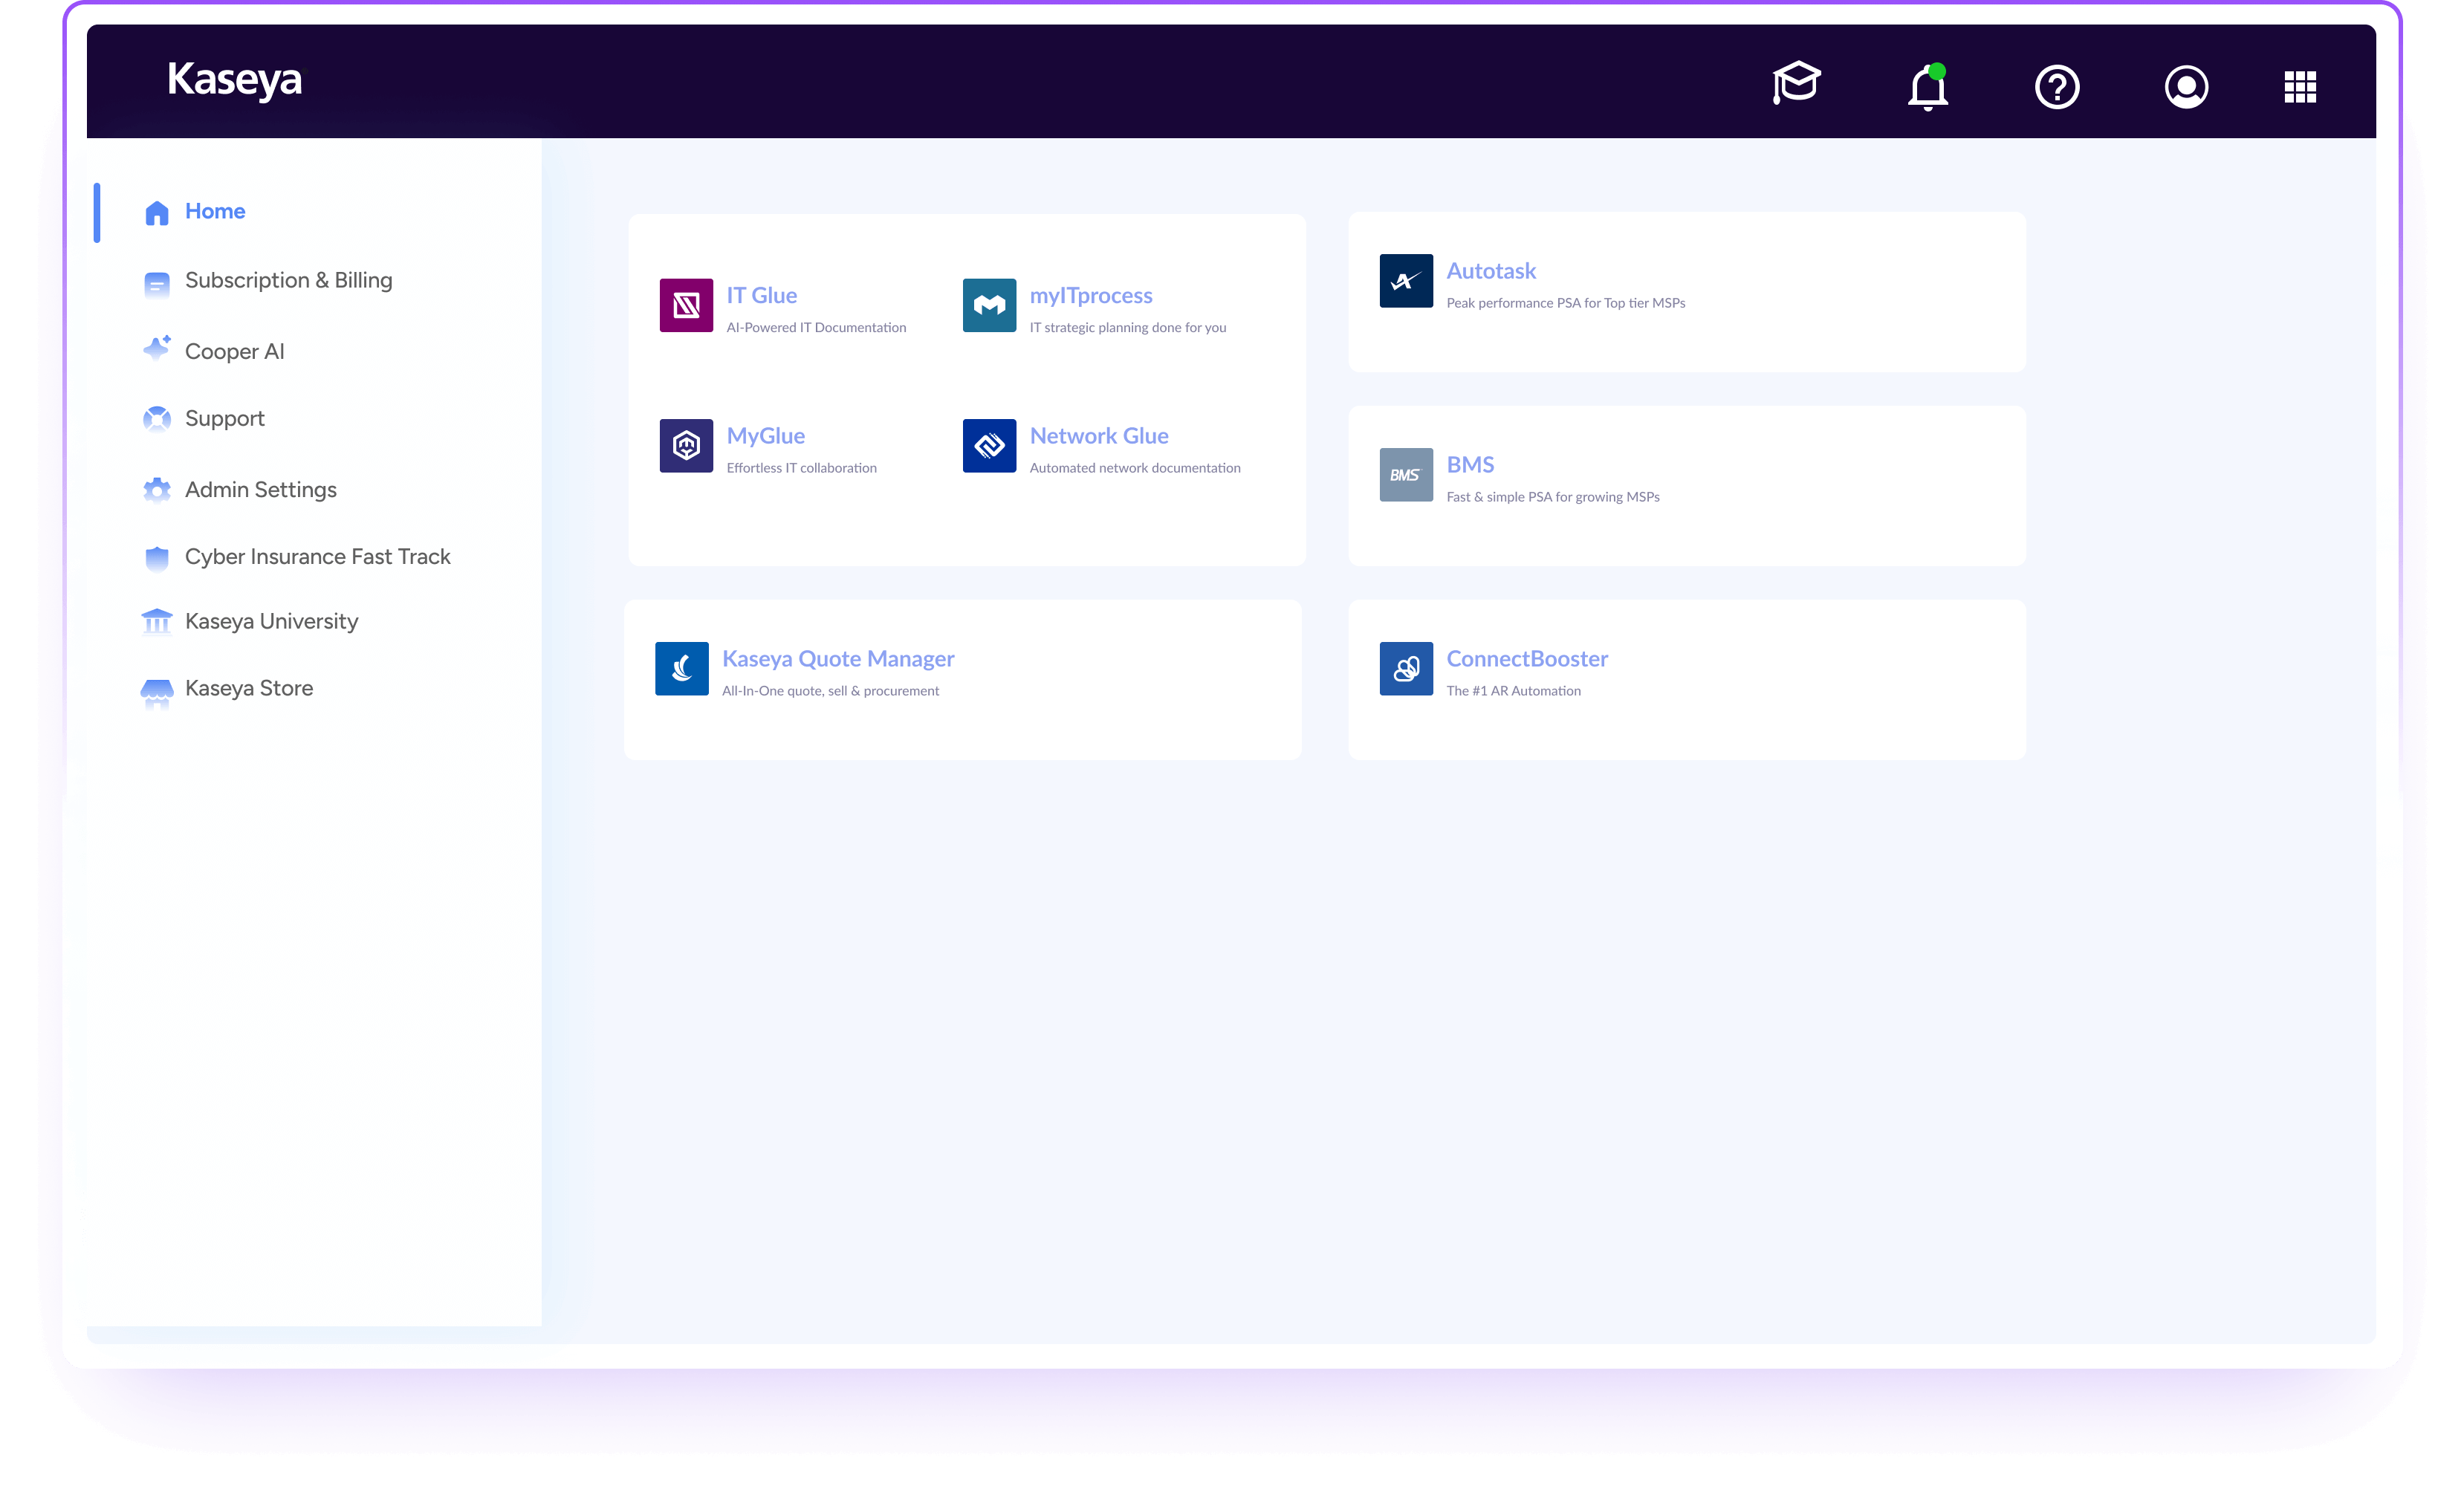Click the Support lifebuoy icon

(x=157, y=419)
